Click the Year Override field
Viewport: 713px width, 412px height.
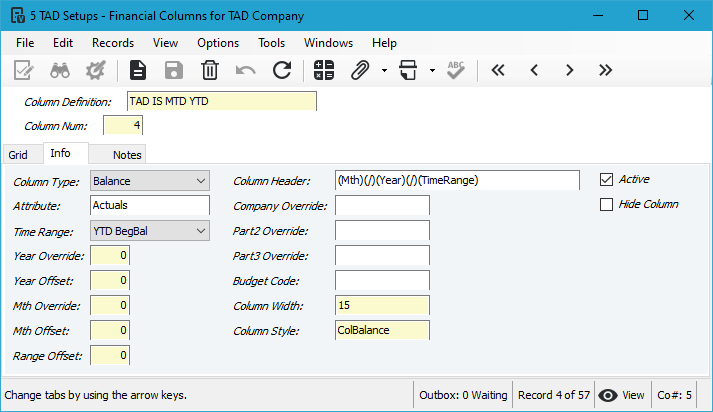[110, 255]
